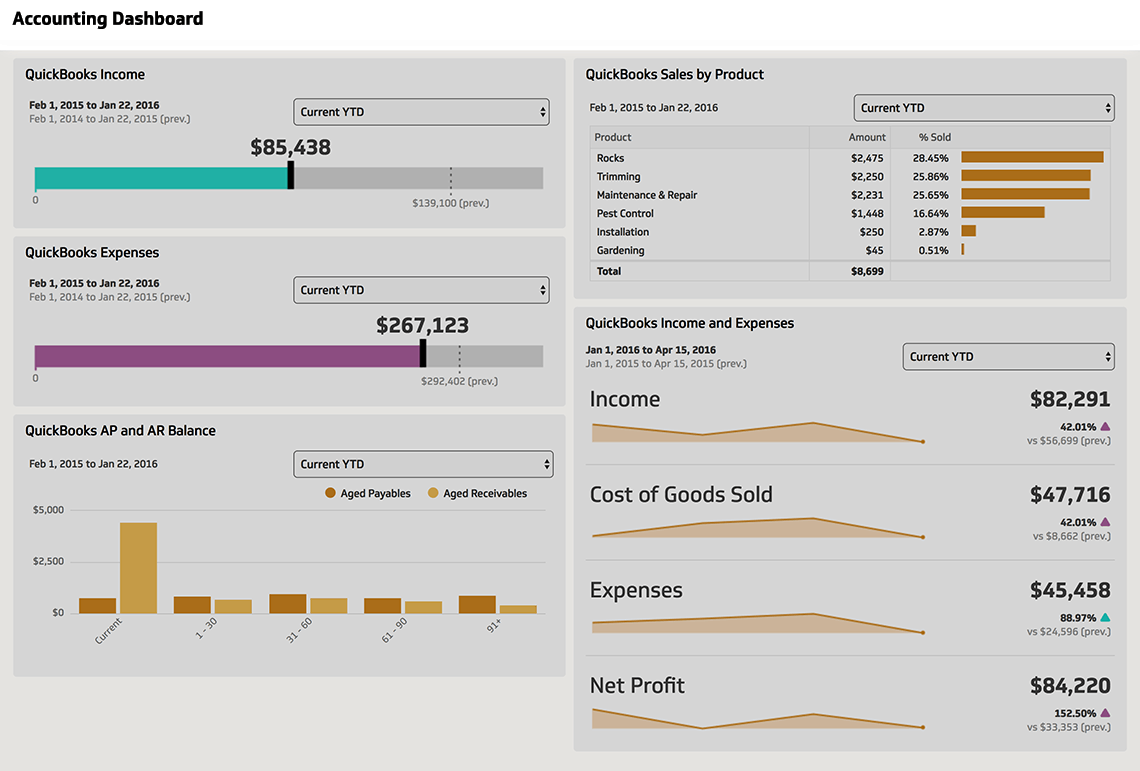
Task: Select the Rocks product row label
Action: tap(610, 158)
